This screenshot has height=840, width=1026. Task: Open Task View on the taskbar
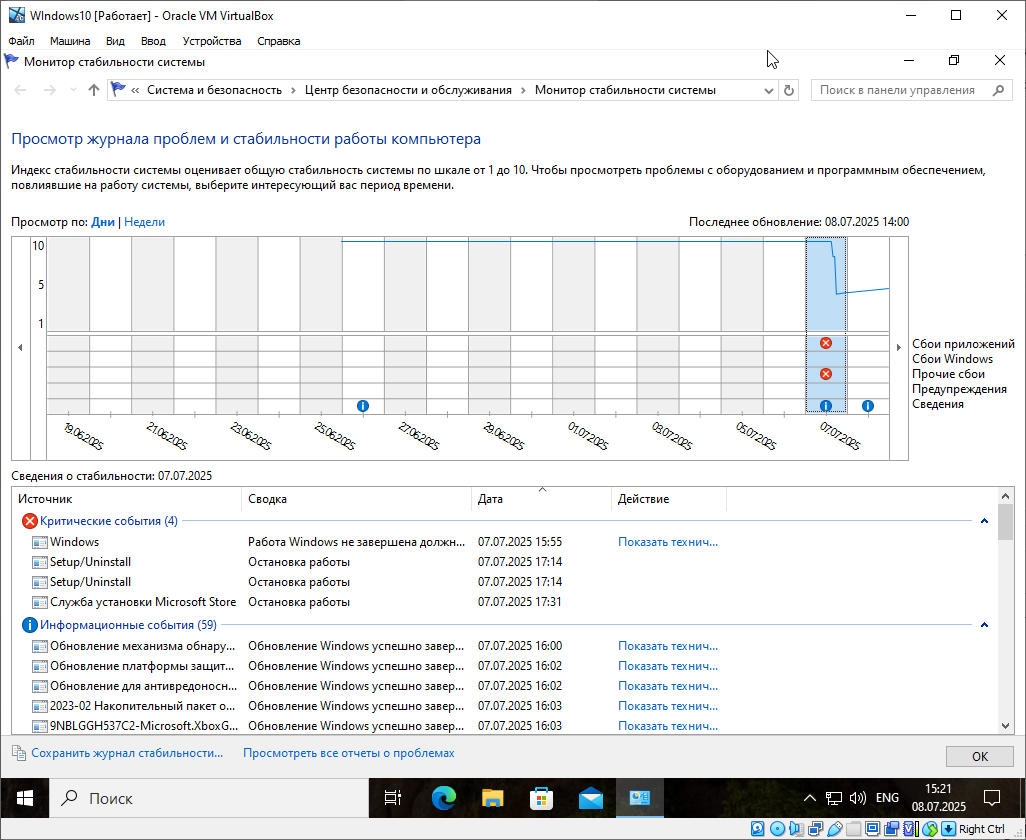click(x=393, y=798)
